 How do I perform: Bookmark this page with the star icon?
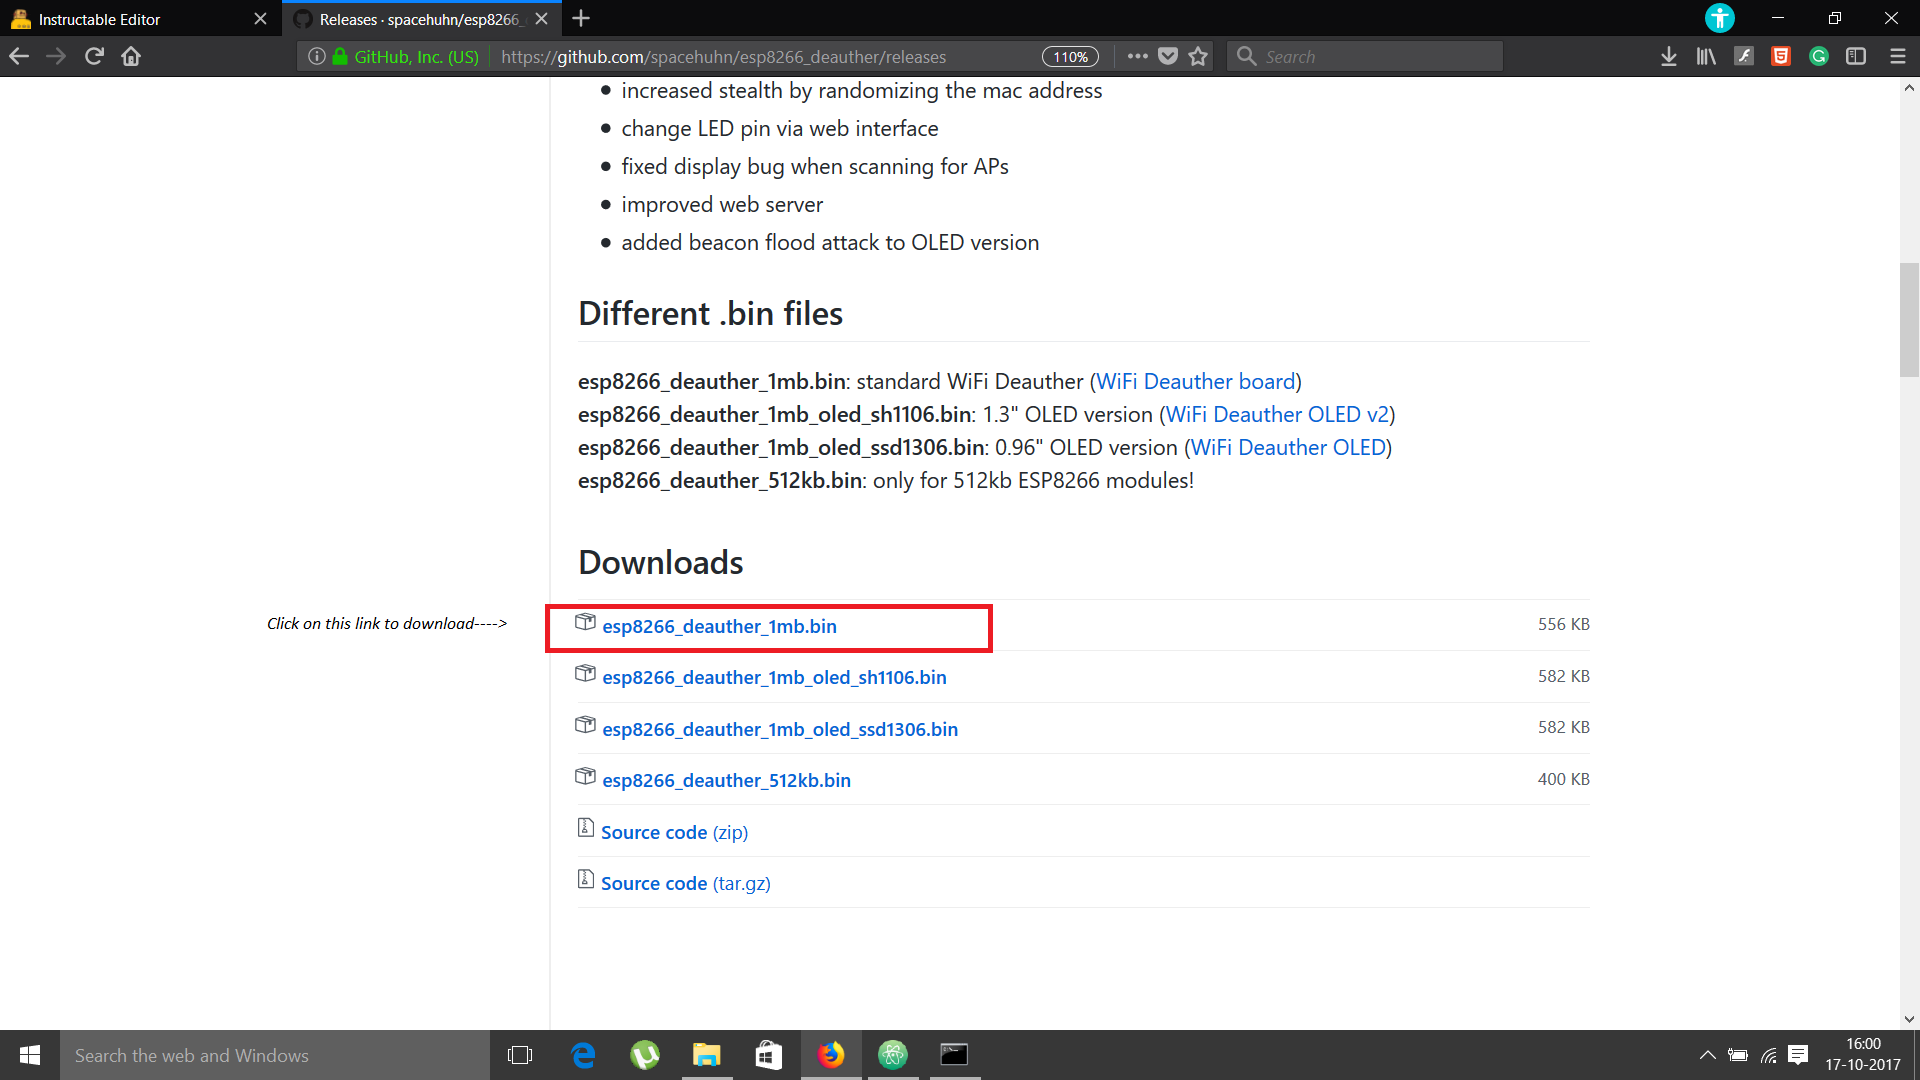pyautogui.click(x=1198, y=57)
